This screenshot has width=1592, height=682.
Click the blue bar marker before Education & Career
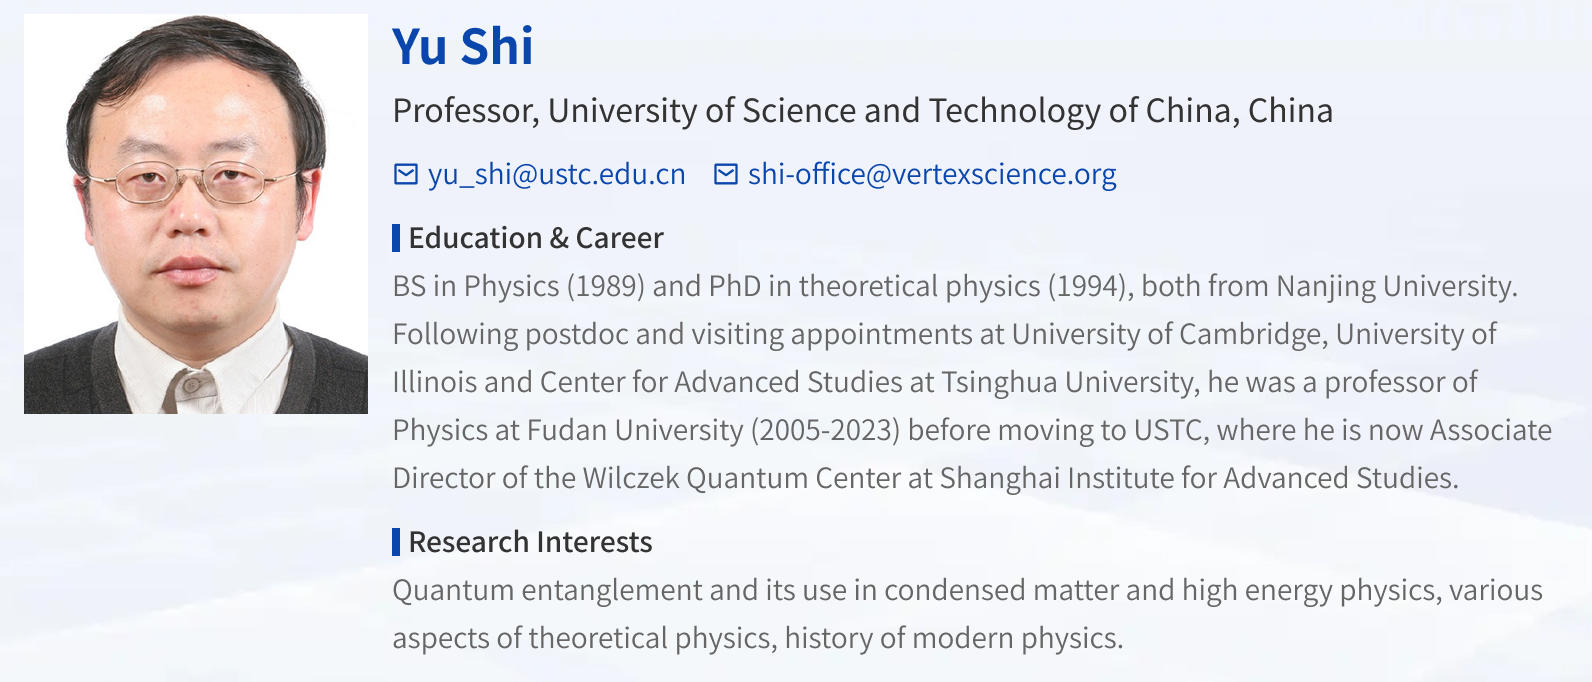tap(396, 238)
